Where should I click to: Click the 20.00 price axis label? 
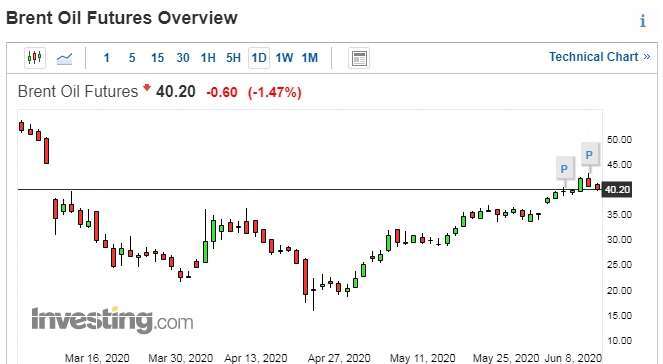(x=619, y=291)
